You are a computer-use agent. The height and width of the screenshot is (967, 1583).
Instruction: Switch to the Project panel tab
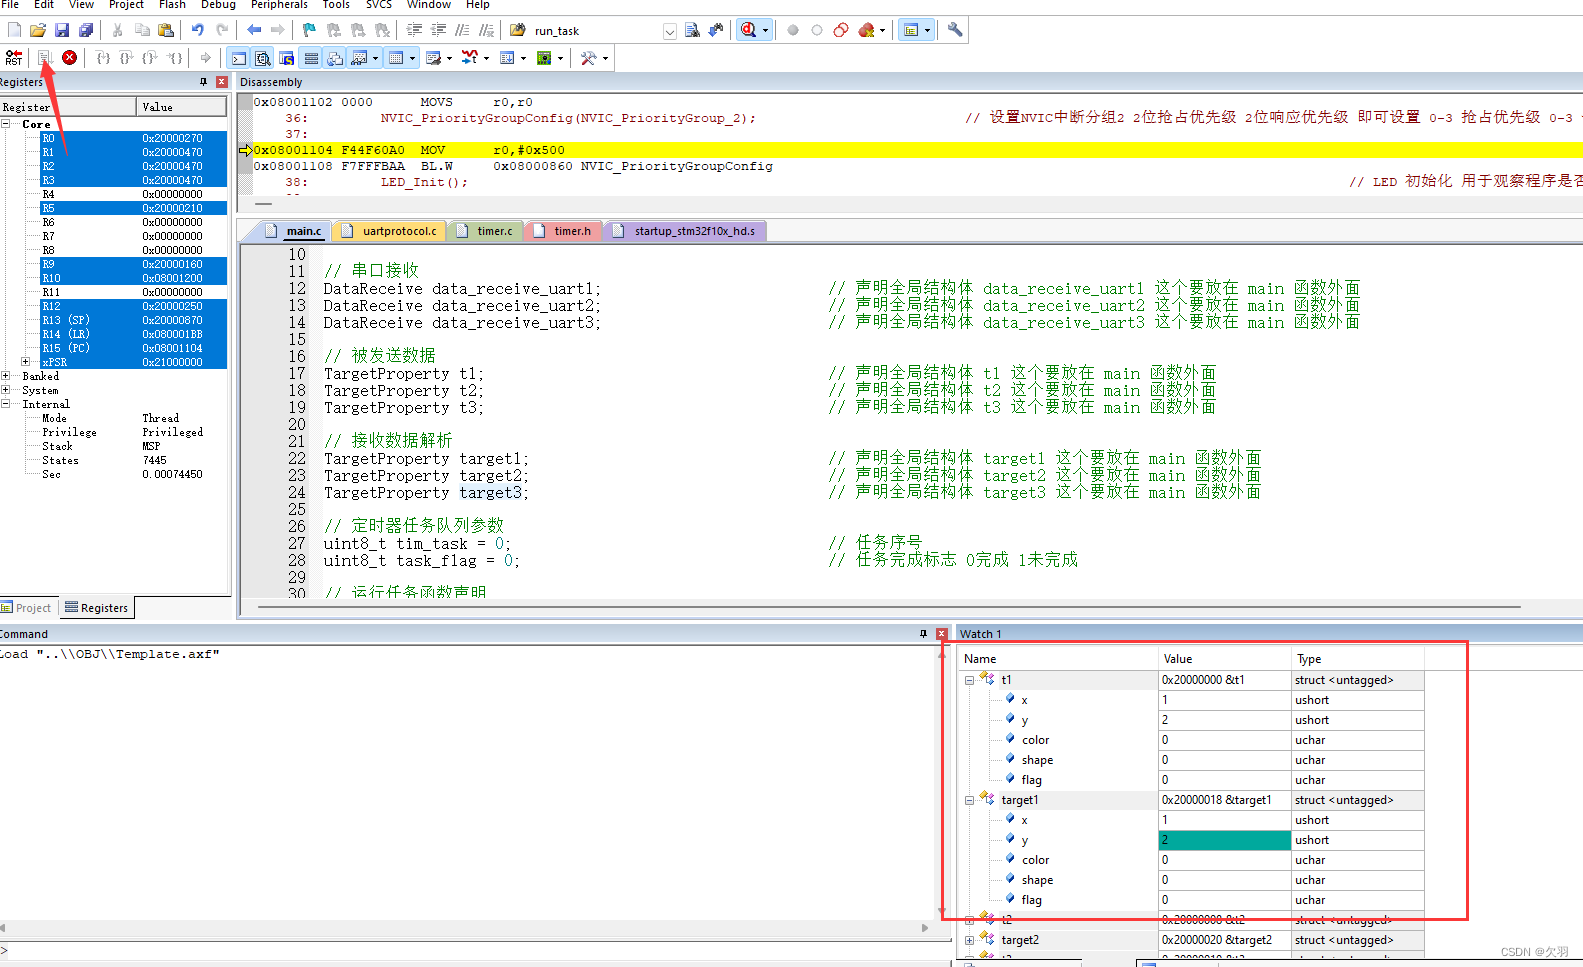27,607
